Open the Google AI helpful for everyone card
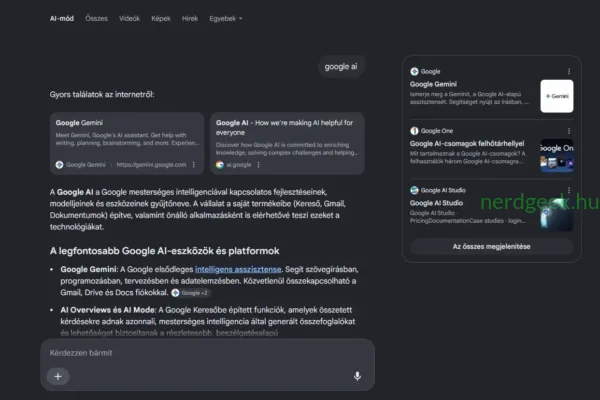The height and width of the screenshot is (400, 600). coord(287,144)
